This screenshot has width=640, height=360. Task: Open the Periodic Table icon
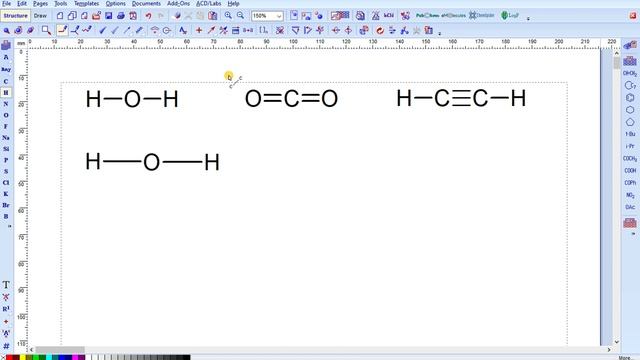6,45
